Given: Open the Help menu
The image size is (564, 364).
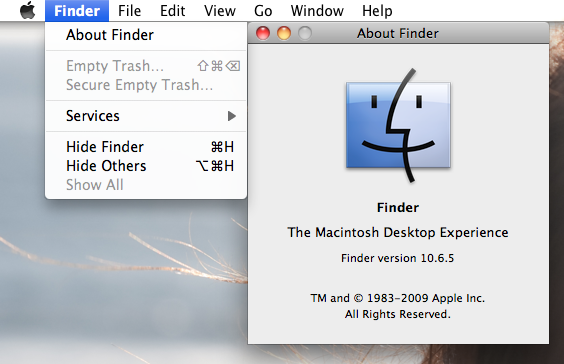Looking at the screenshot, I should [x=377, y=11].
